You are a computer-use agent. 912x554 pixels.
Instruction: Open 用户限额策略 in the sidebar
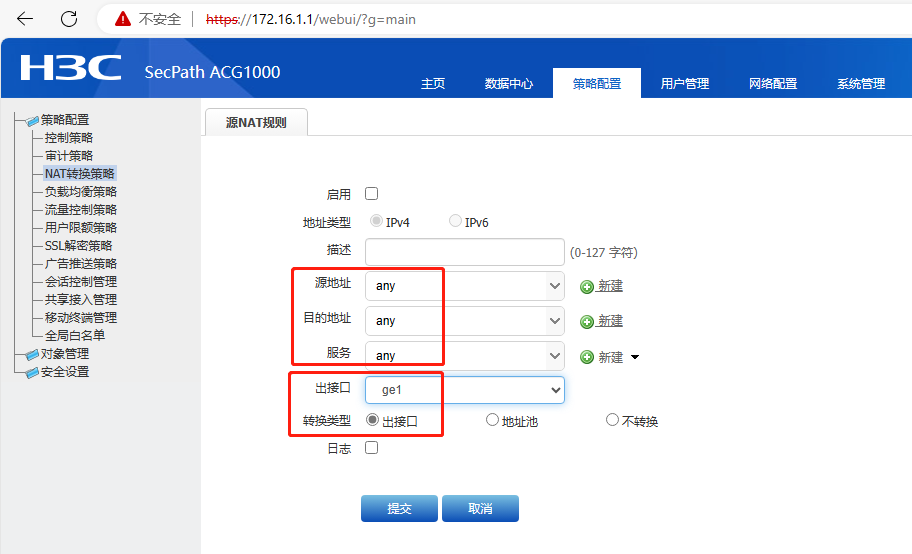81,228
